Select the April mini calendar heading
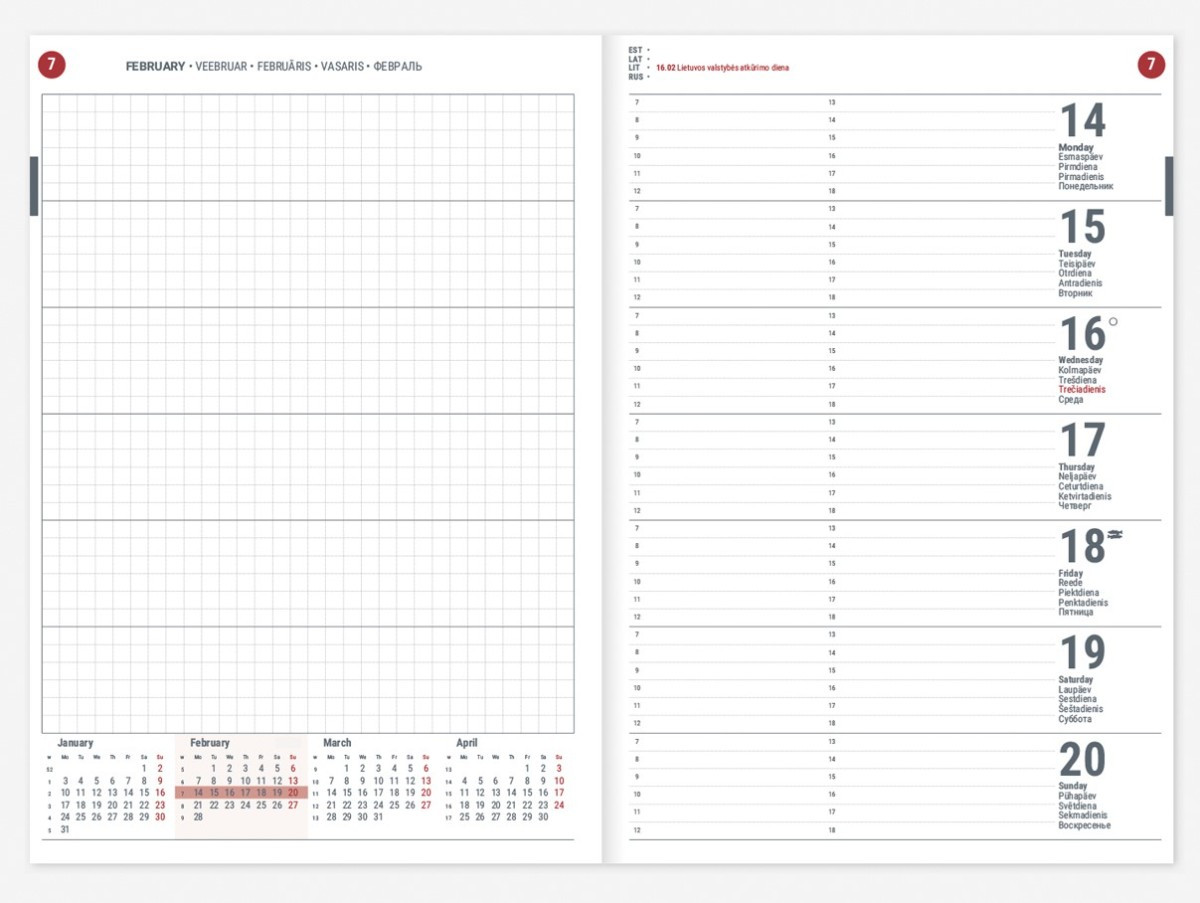The image size is (1200, 903). click(x=467, y=743)
